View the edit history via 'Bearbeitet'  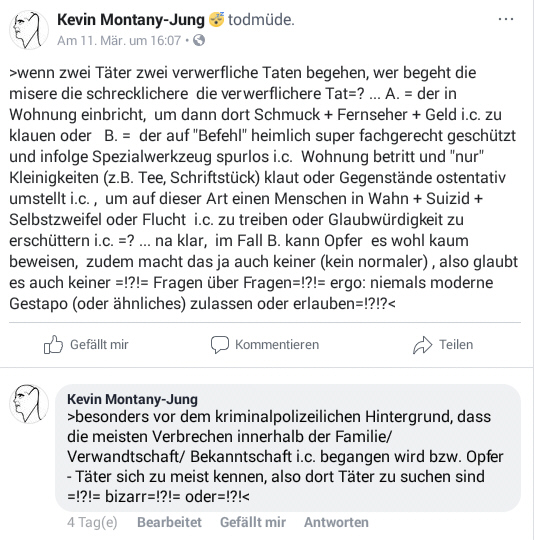pos(169,522)
